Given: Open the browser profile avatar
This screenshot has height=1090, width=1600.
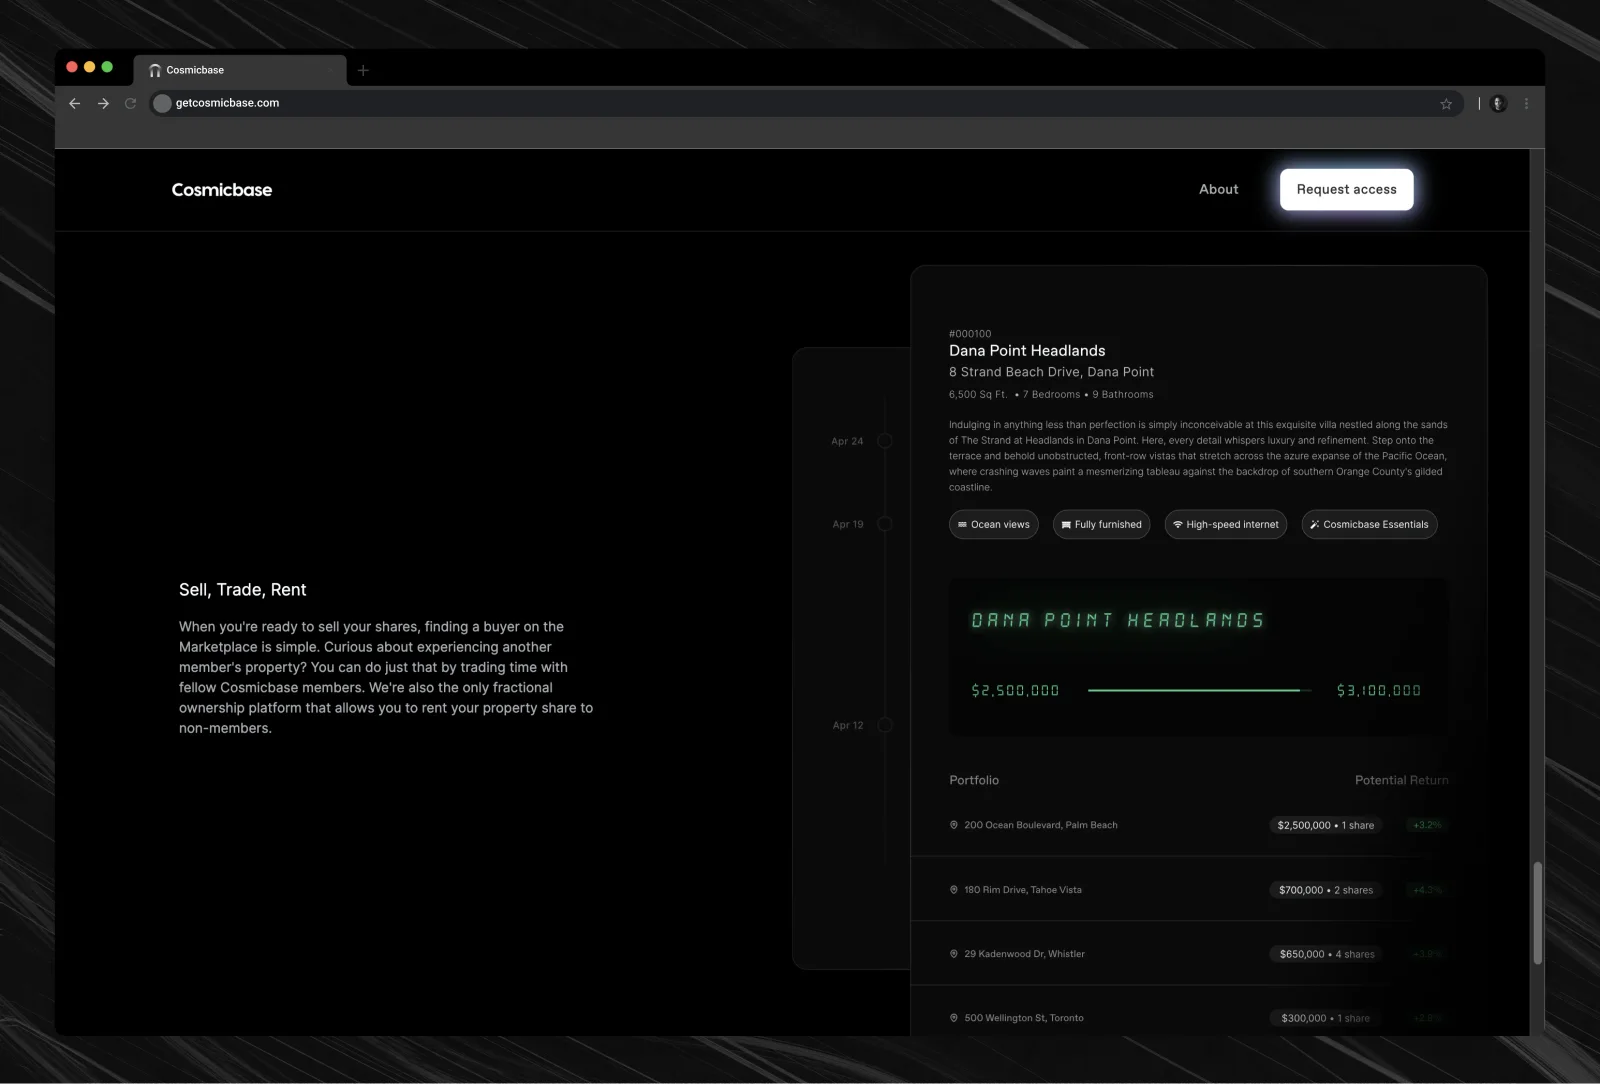Looking at the screenshot, I should pos(1498,104).
